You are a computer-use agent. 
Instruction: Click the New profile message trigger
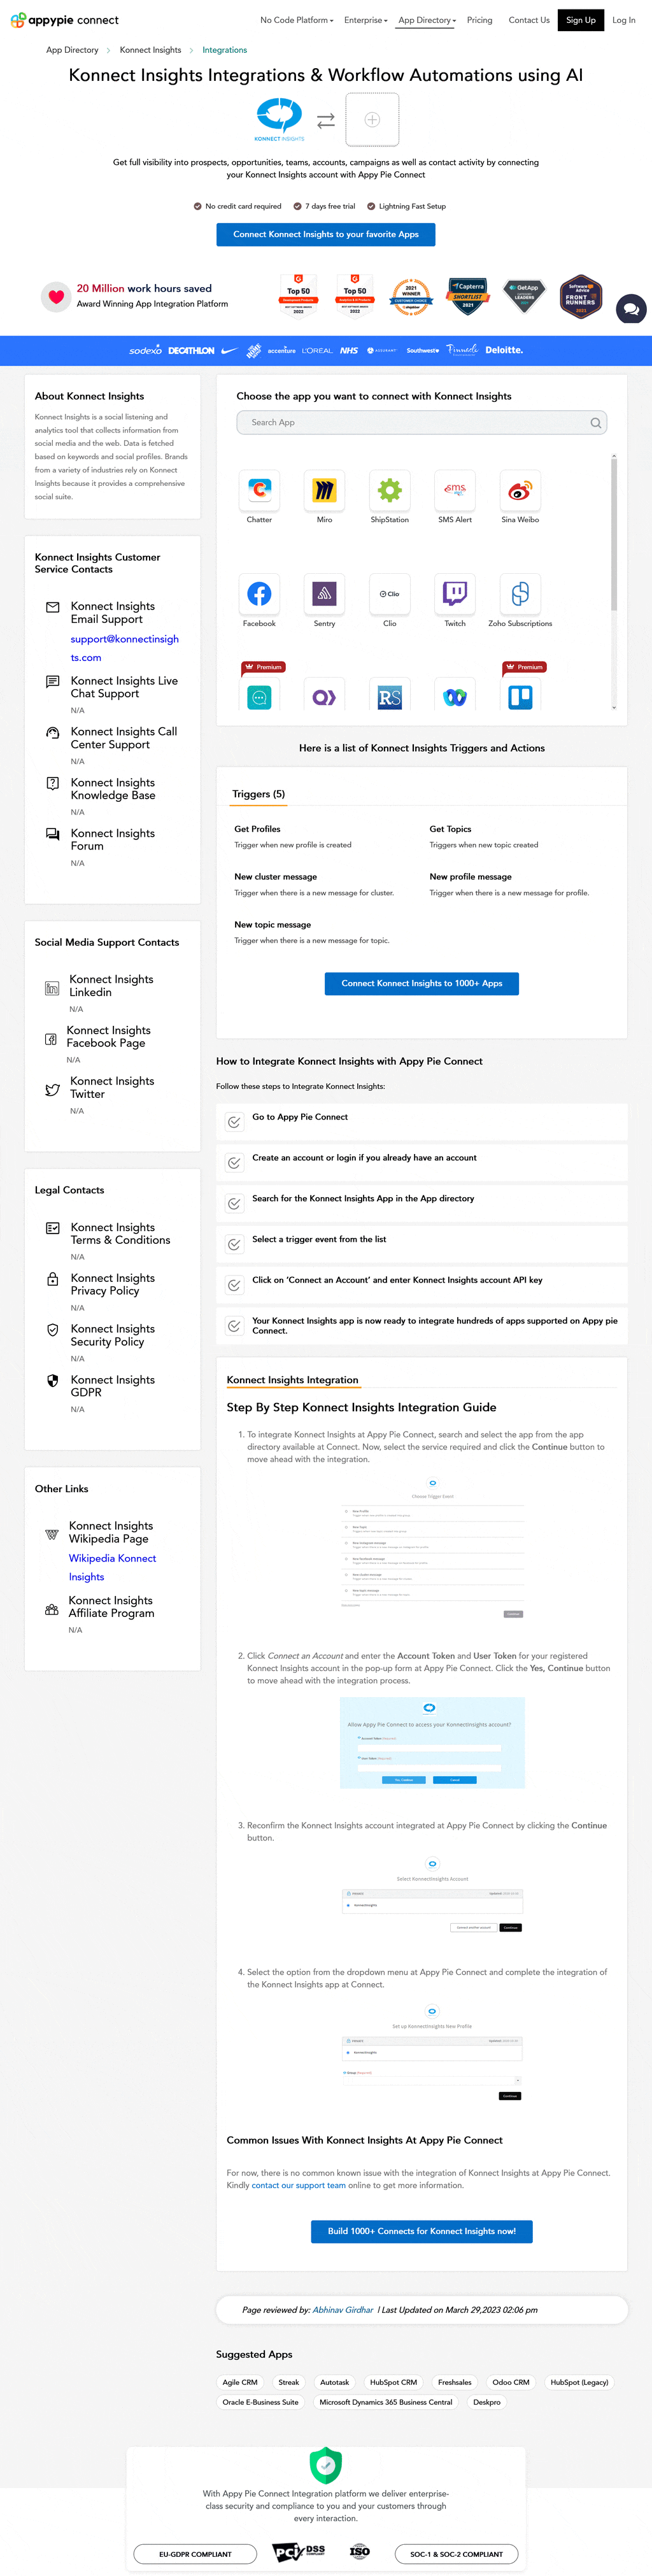470,877
